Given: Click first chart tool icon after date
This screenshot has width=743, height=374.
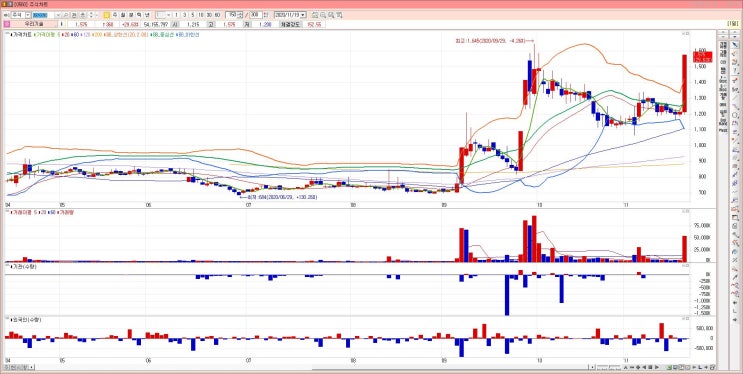Looking at the screenshot, I should click(314, 15).
